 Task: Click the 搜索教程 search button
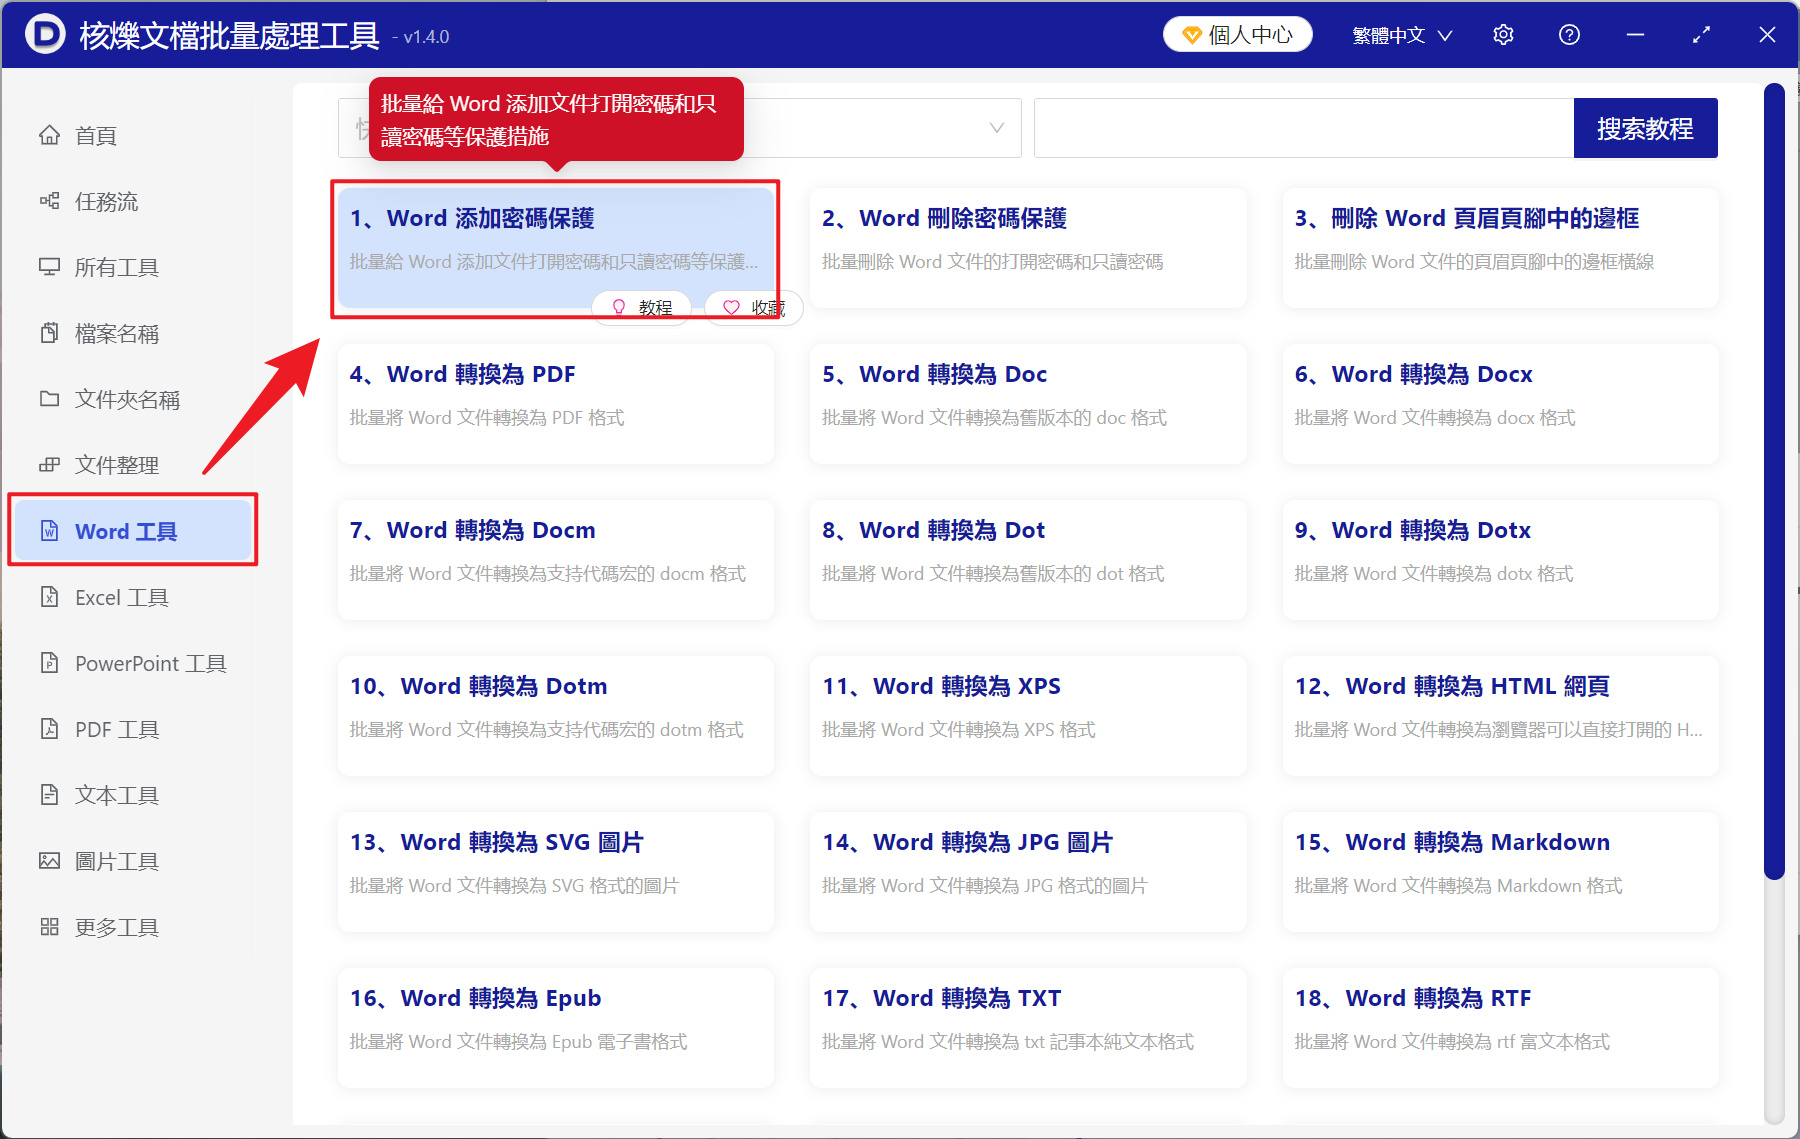coord(1645,127)
